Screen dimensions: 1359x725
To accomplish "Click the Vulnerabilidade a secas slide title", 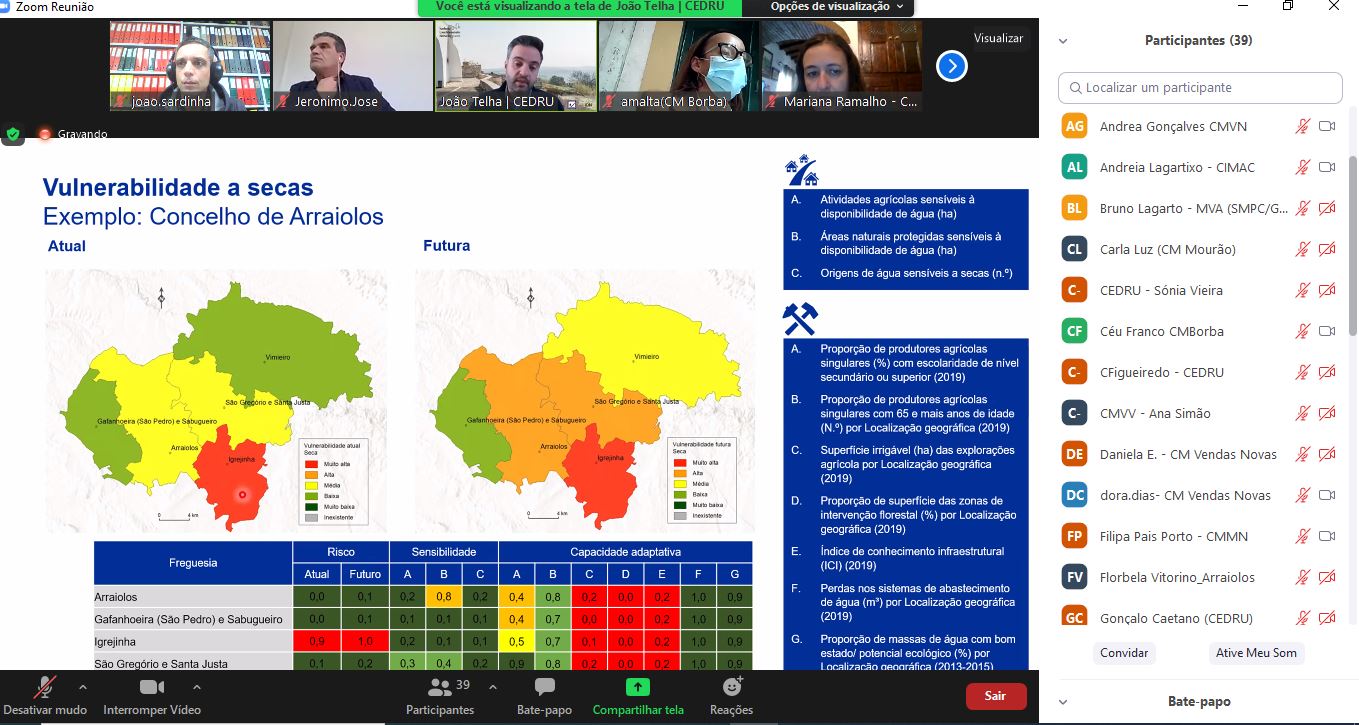I will [178, 187].
